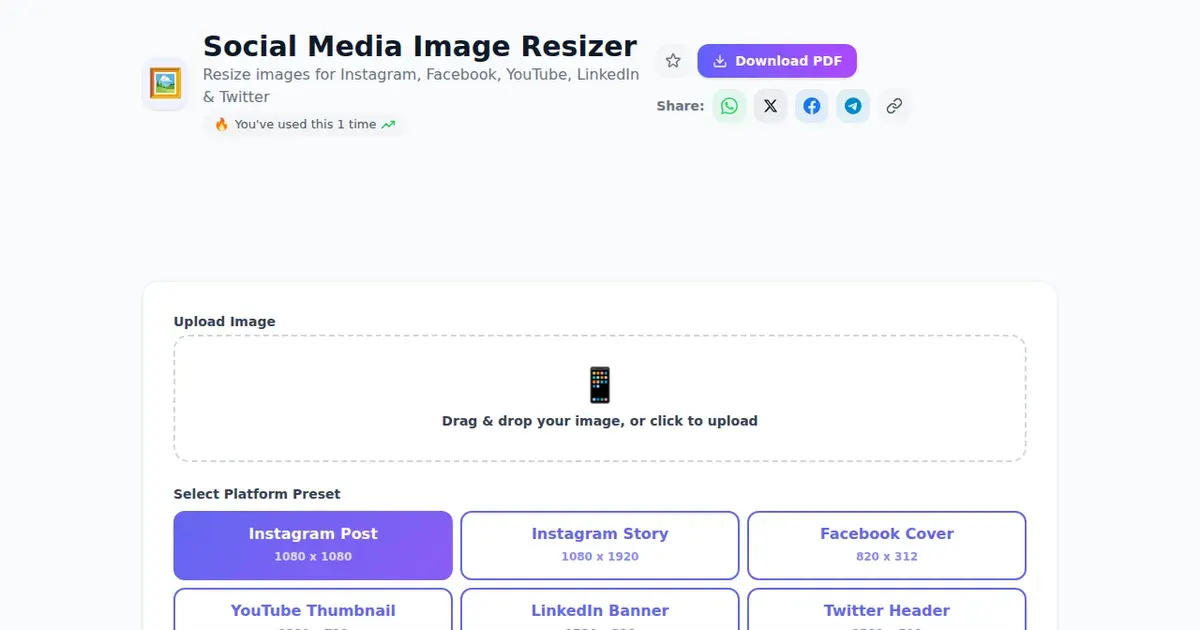The image size is (1200, 630).
Task: Select the YouTube Thumbnail preset
Action: tap(313, 610)
